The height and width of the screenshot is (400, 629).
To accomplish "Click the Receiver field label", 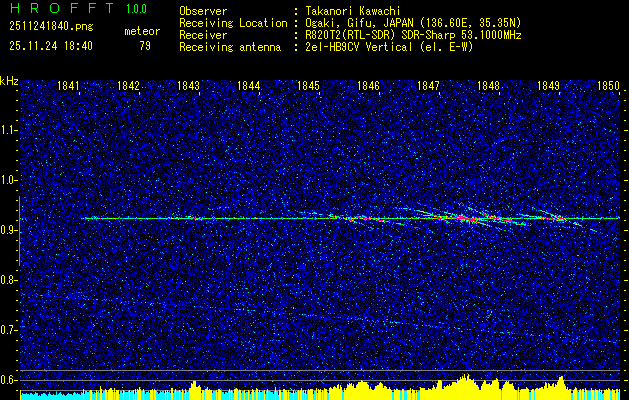I will click(203, 35).
